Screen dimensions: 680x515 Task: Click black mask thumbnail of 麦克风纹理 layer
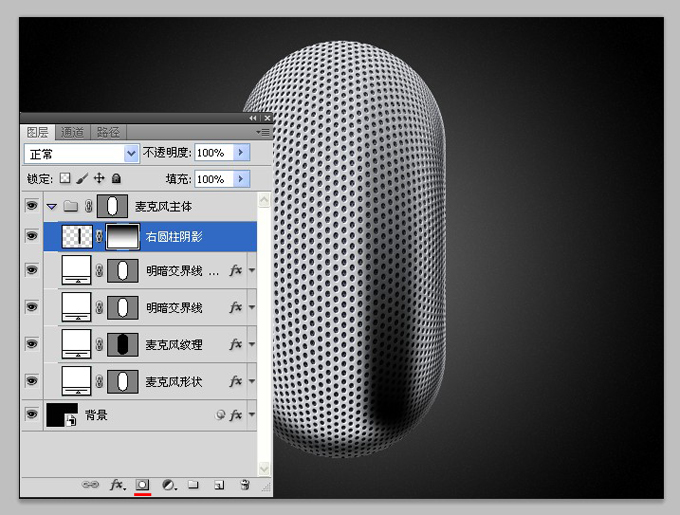[123, 345]
